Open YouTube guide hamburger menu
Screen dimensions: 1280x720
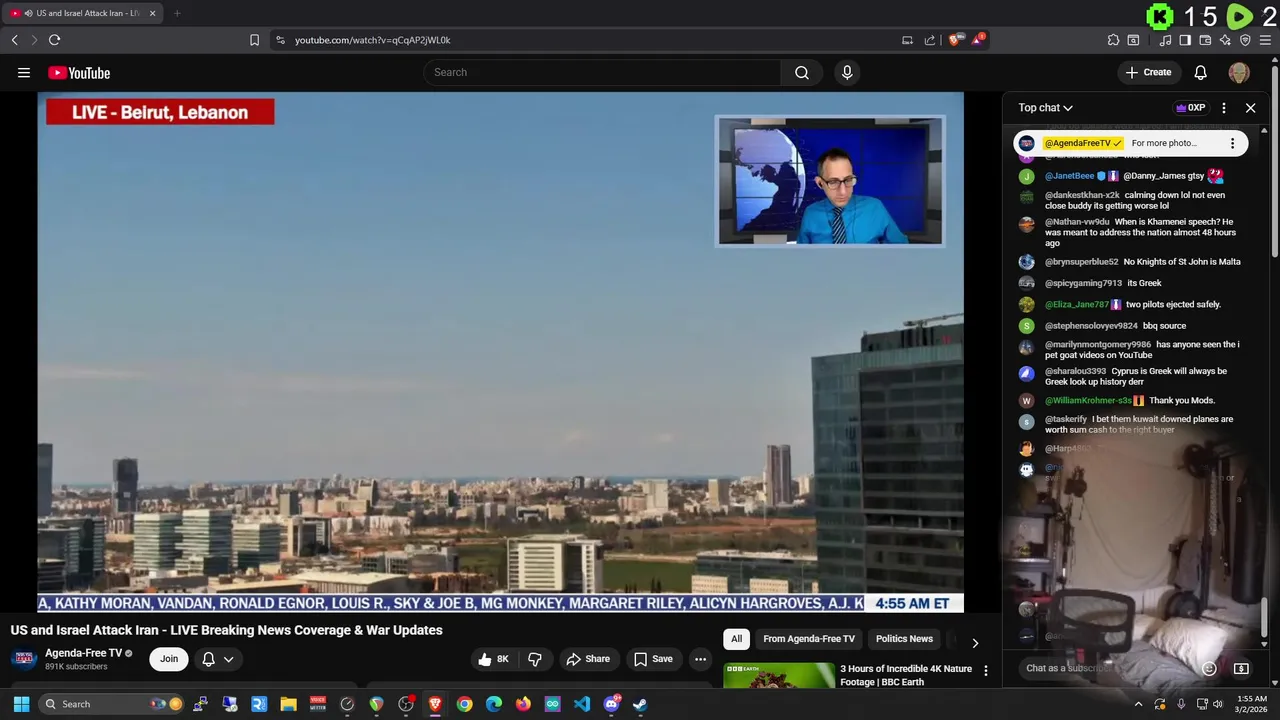tap(24, 72)
